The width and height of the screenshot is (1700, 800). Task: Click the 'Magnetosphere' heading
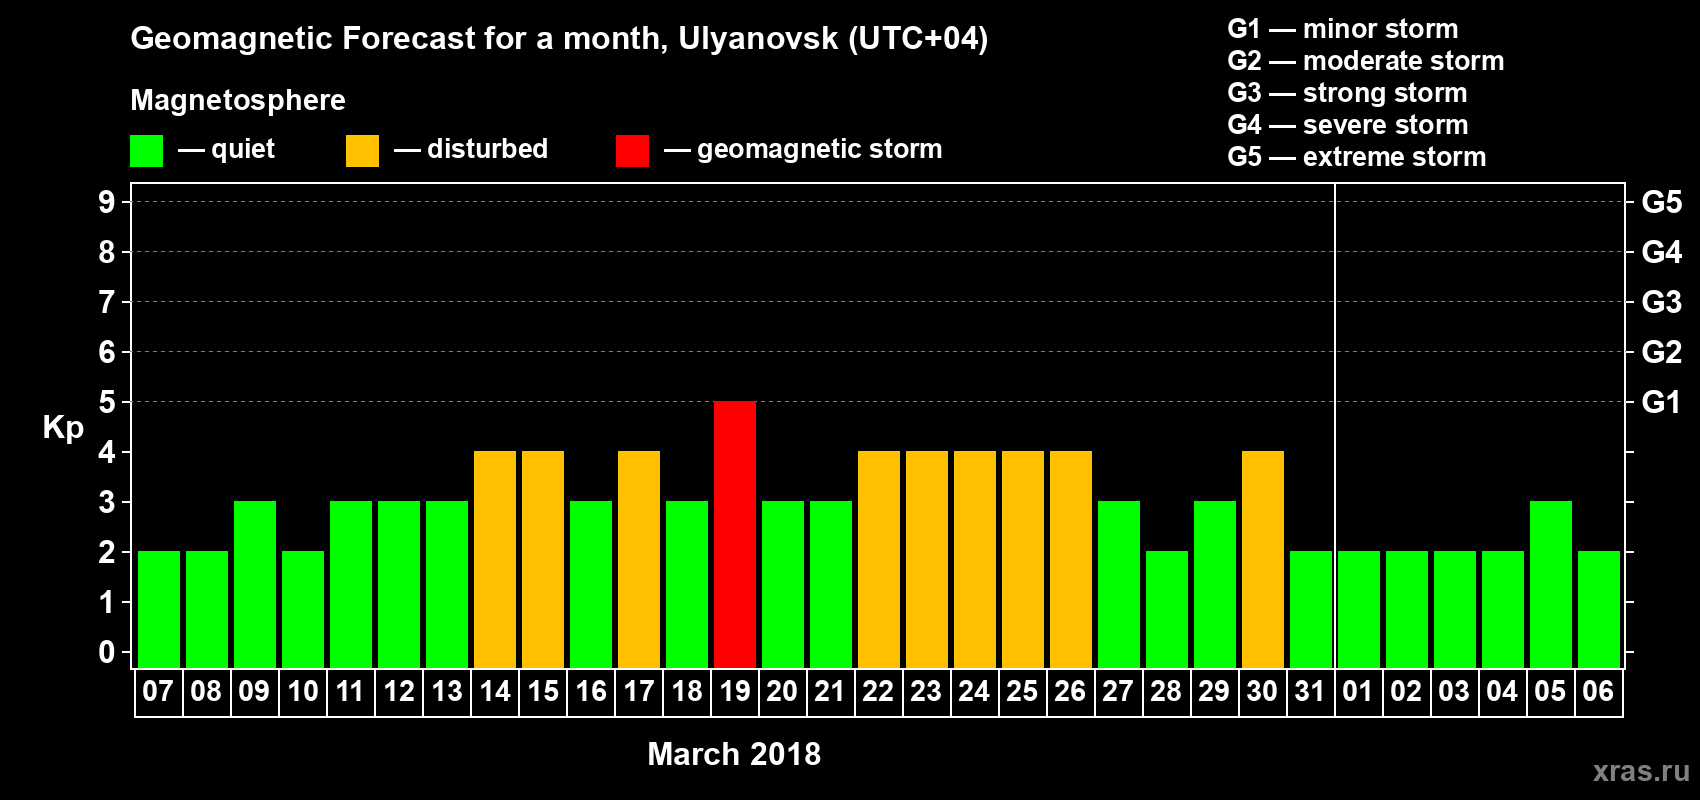coord(238,100)
